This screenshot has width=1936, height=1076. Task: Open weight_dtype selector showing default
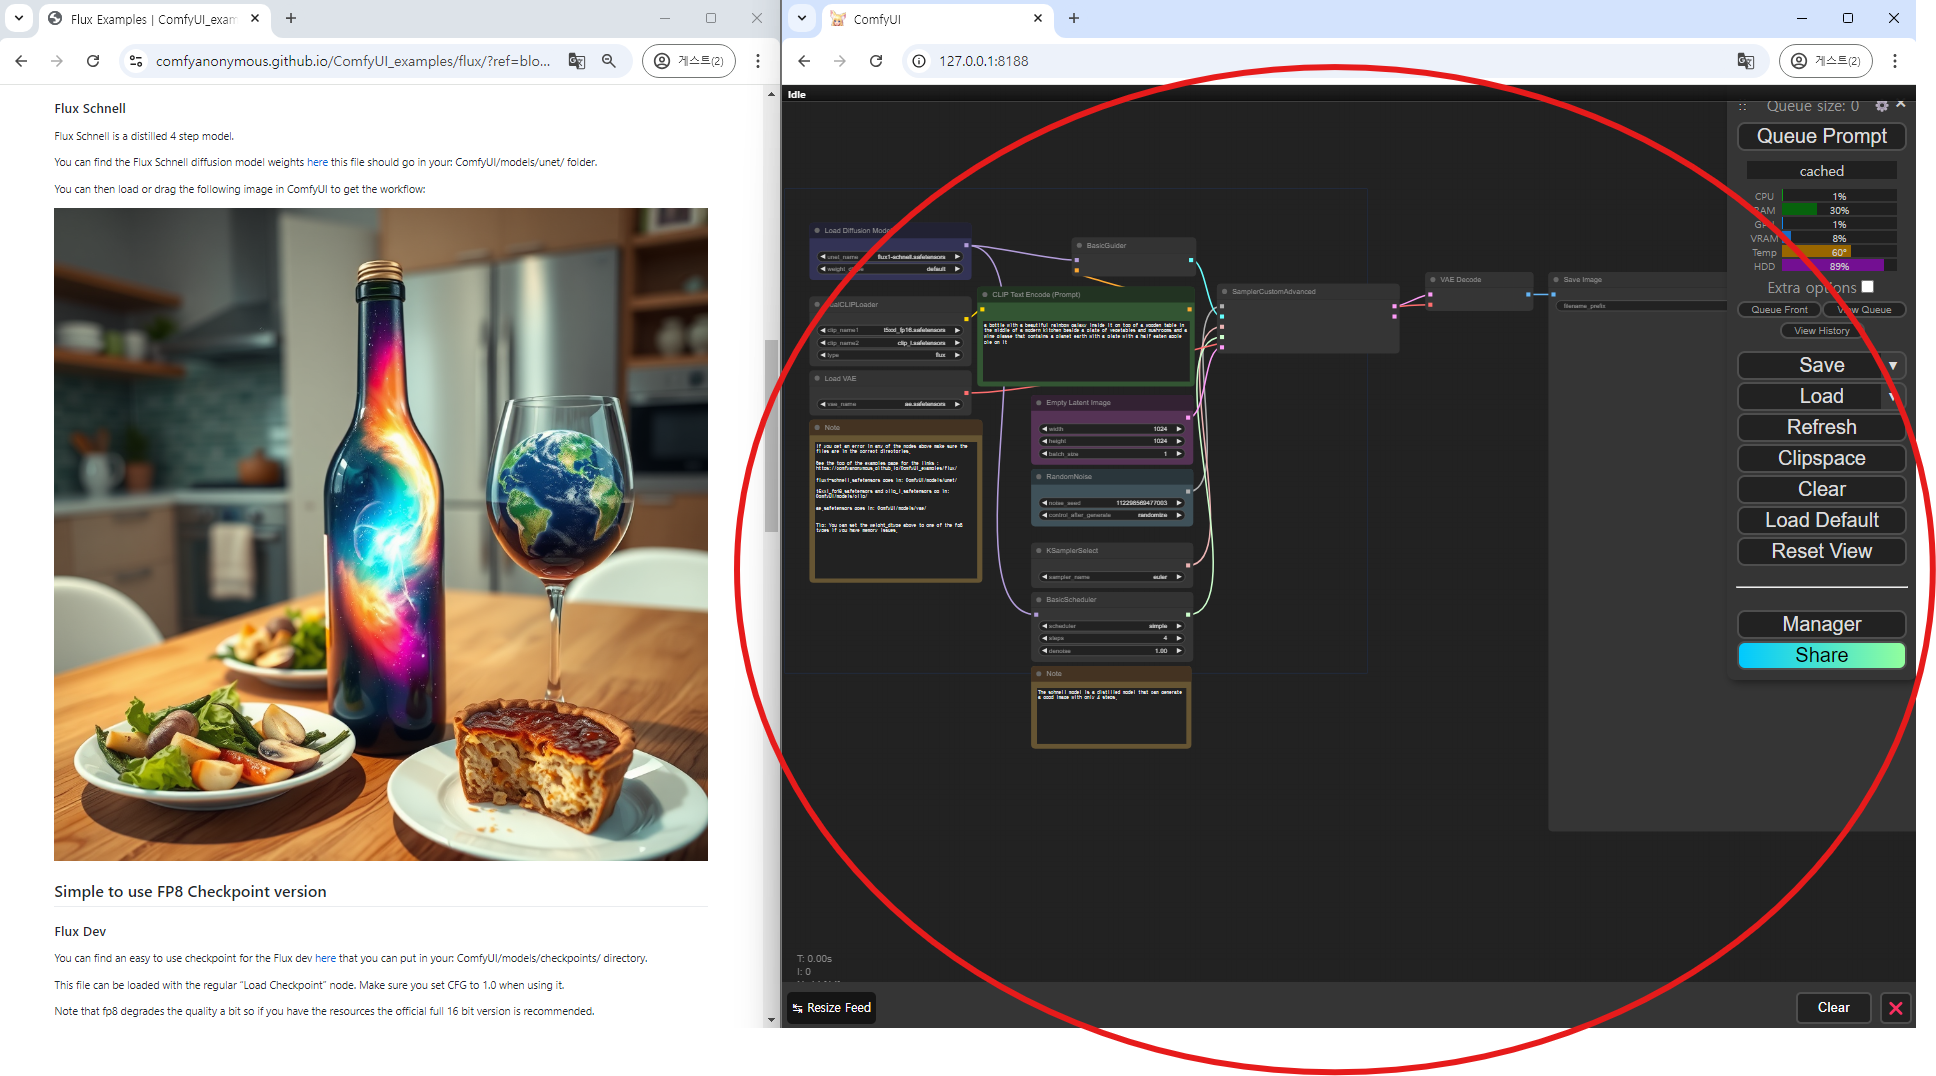tap(890, 269)
